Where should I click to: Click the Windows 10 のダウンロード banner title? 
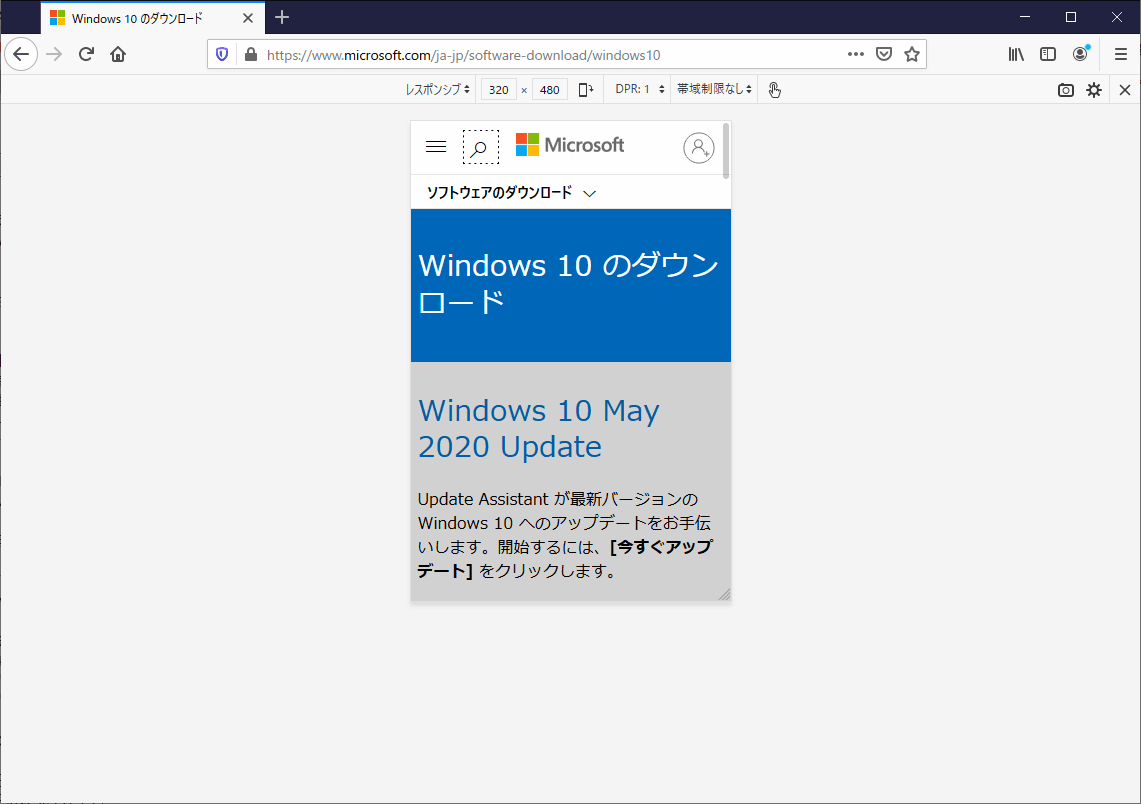coord(568,283)
